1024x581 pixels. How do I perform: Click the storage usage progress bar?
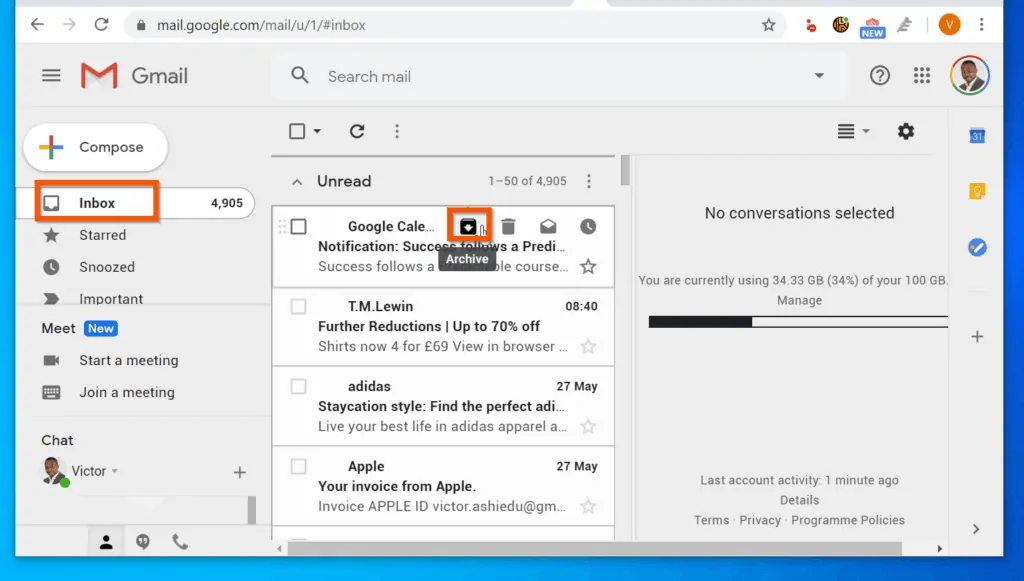(x=798, y=322)
